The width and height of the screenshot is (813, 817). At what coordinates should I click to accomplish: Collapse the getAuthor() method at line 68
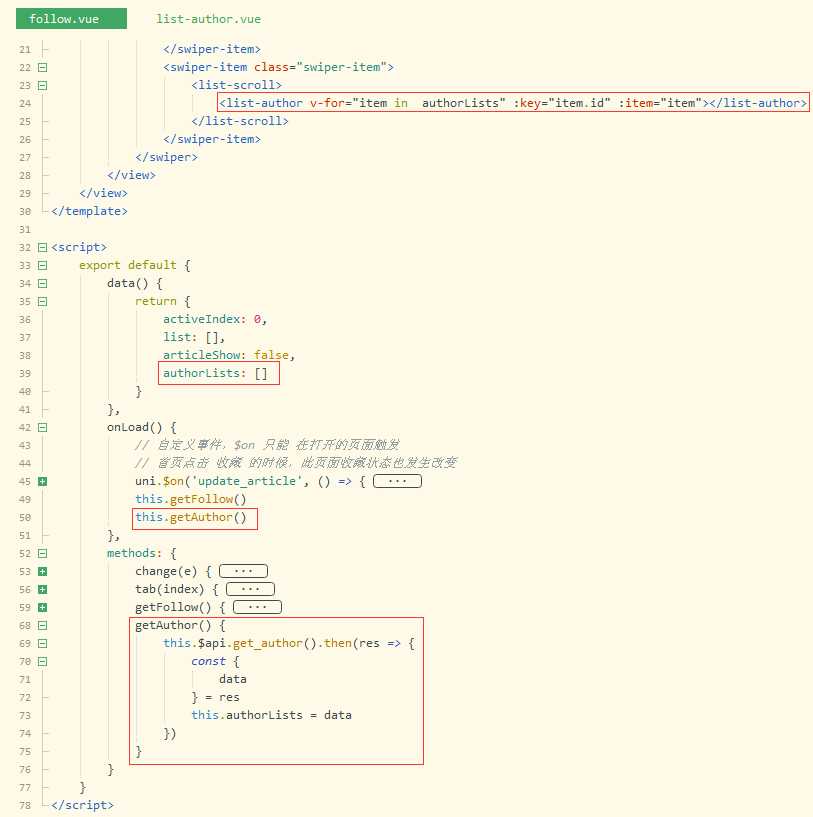[43, 625]
